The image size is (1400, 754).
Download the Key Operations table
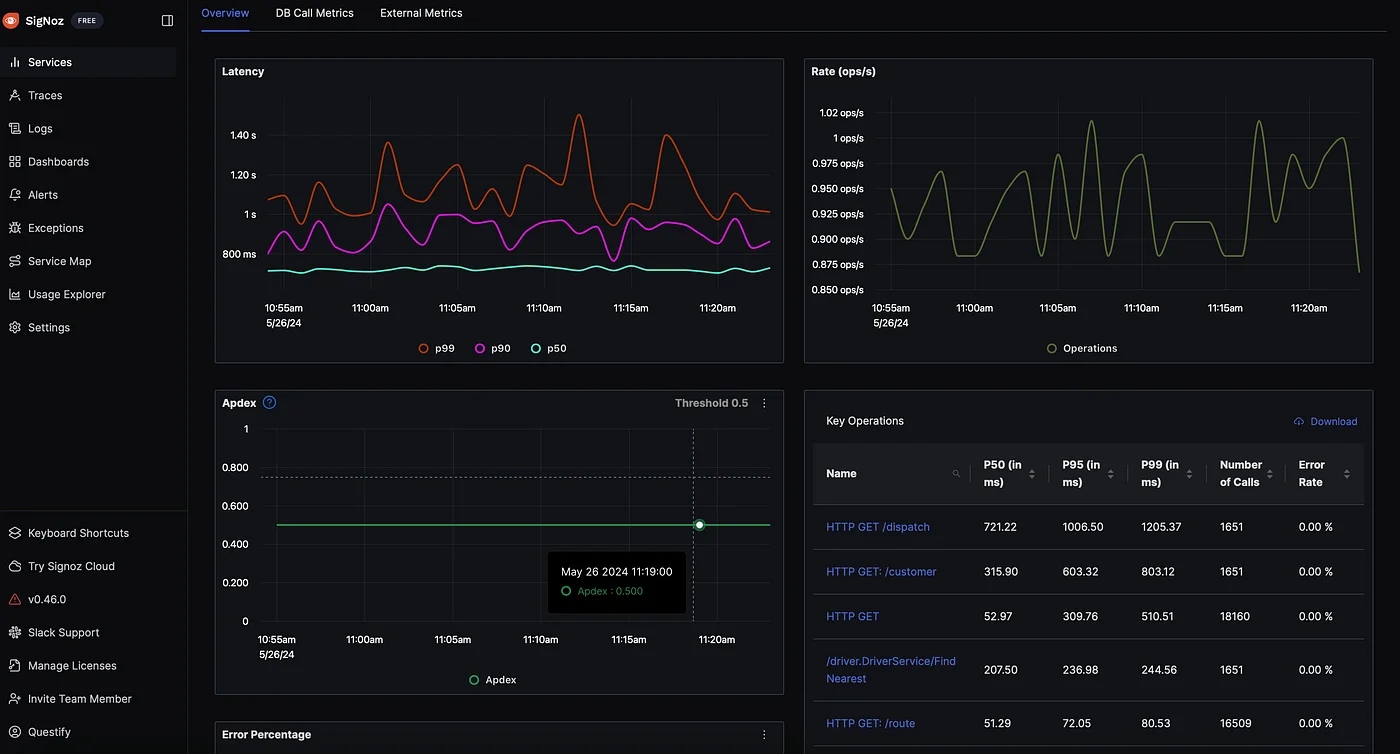click(x=1325, y=421)
